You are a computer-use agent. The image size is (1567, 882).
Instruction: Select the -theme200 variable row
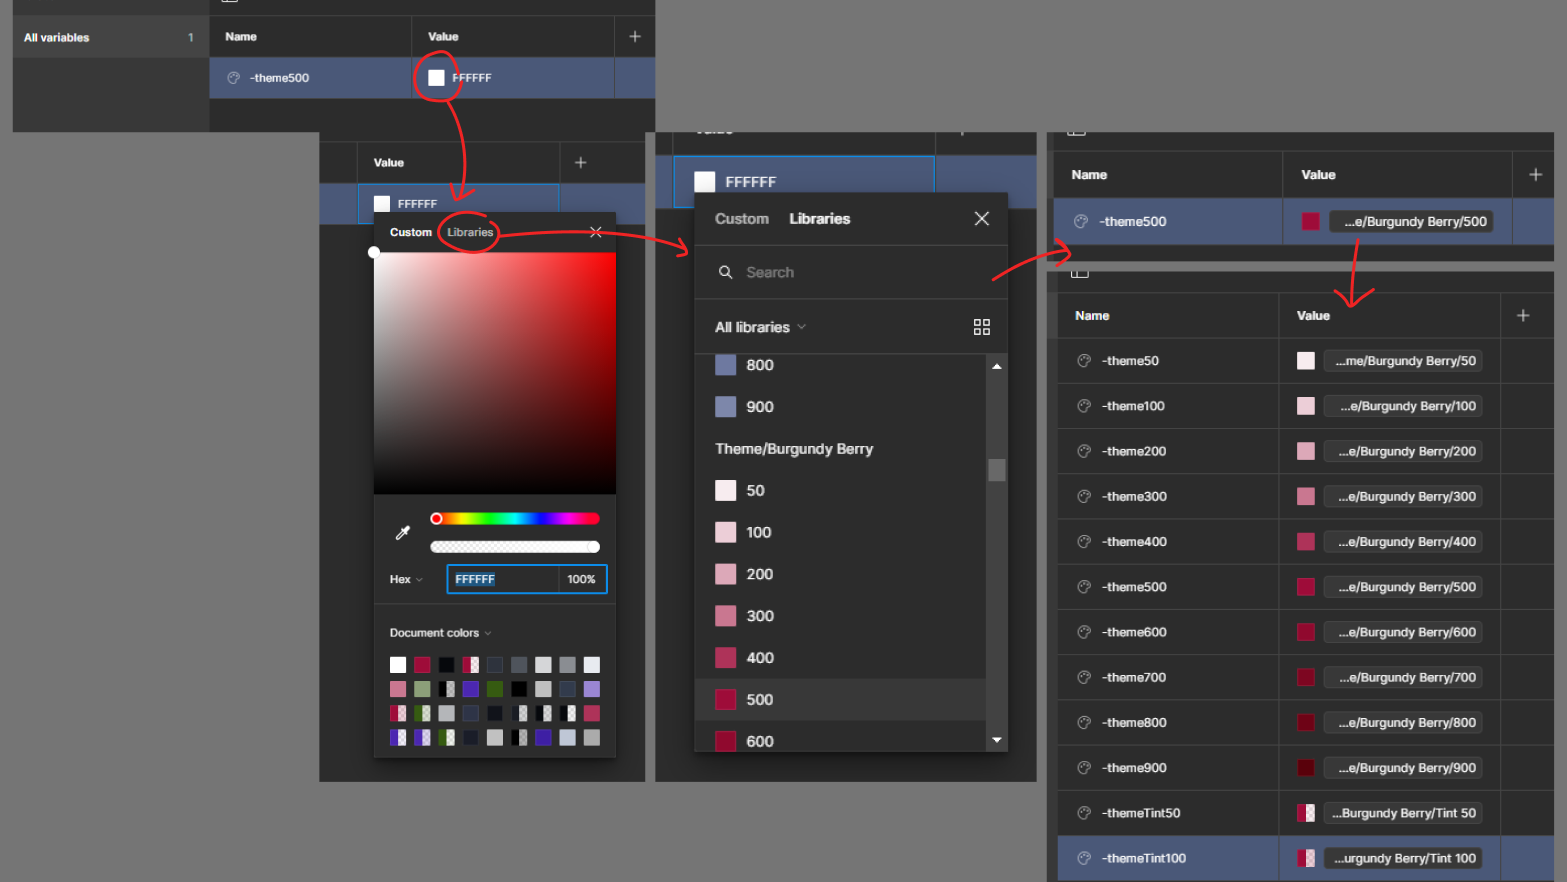point(1305,451)
